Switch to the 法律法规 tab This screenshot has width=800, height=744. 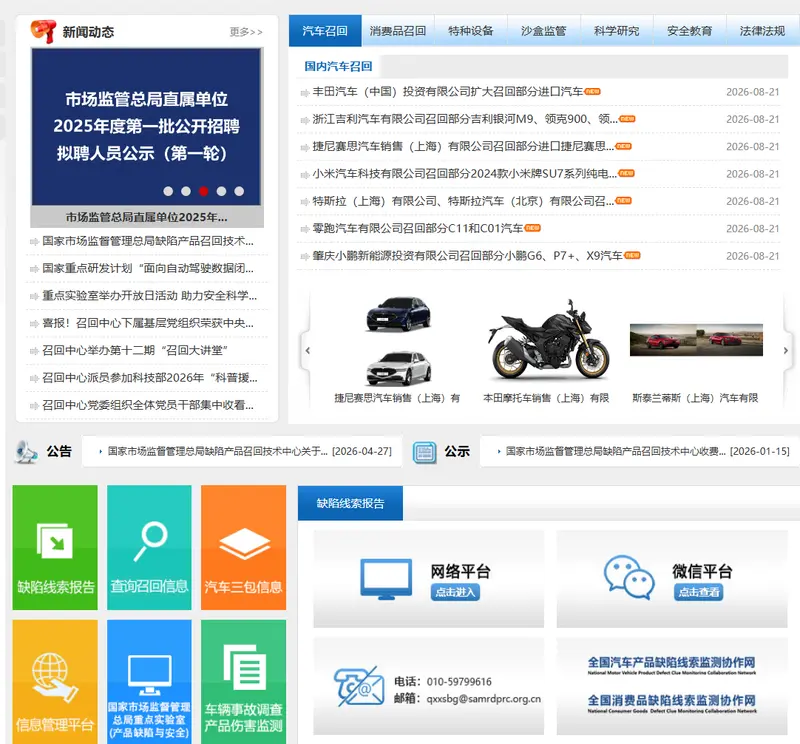[x=763, y=31]
